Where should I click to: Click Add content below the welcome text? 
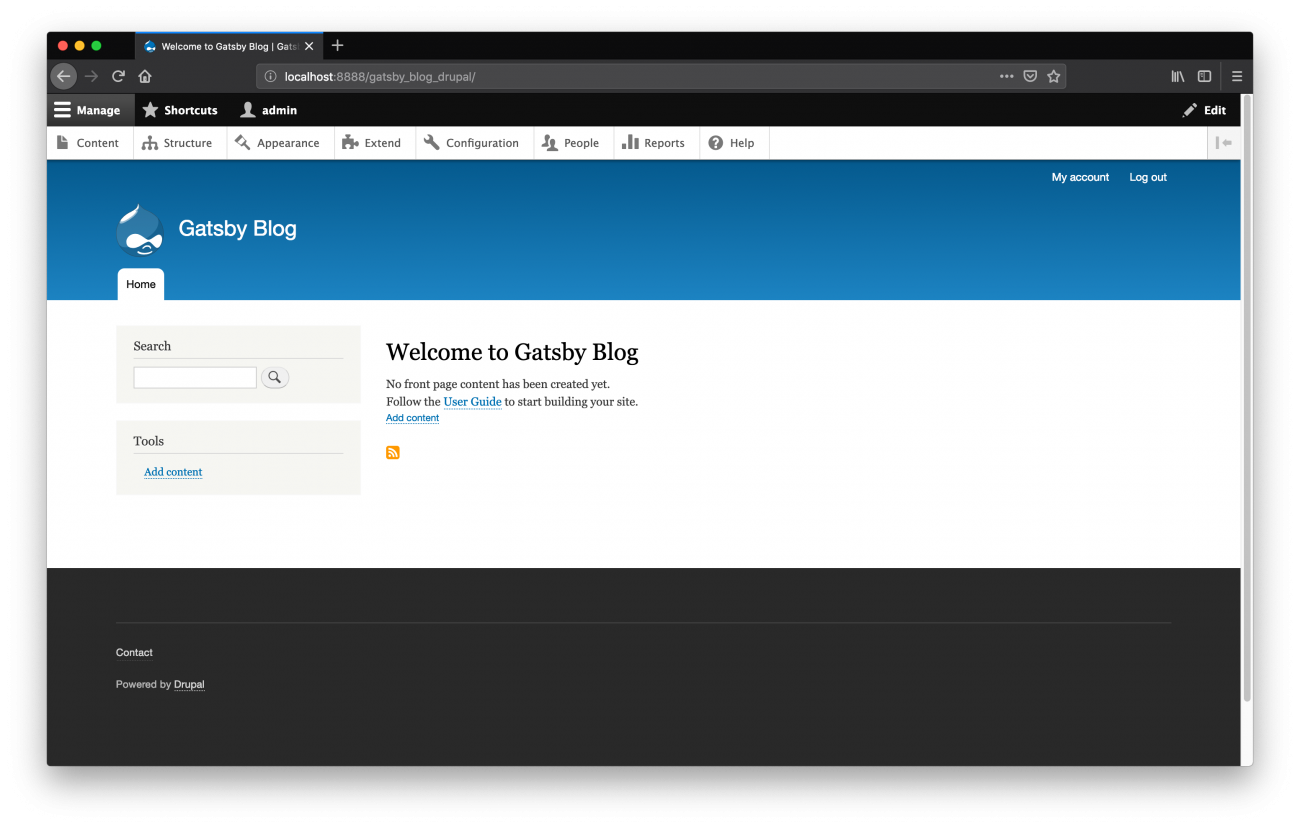412,418
